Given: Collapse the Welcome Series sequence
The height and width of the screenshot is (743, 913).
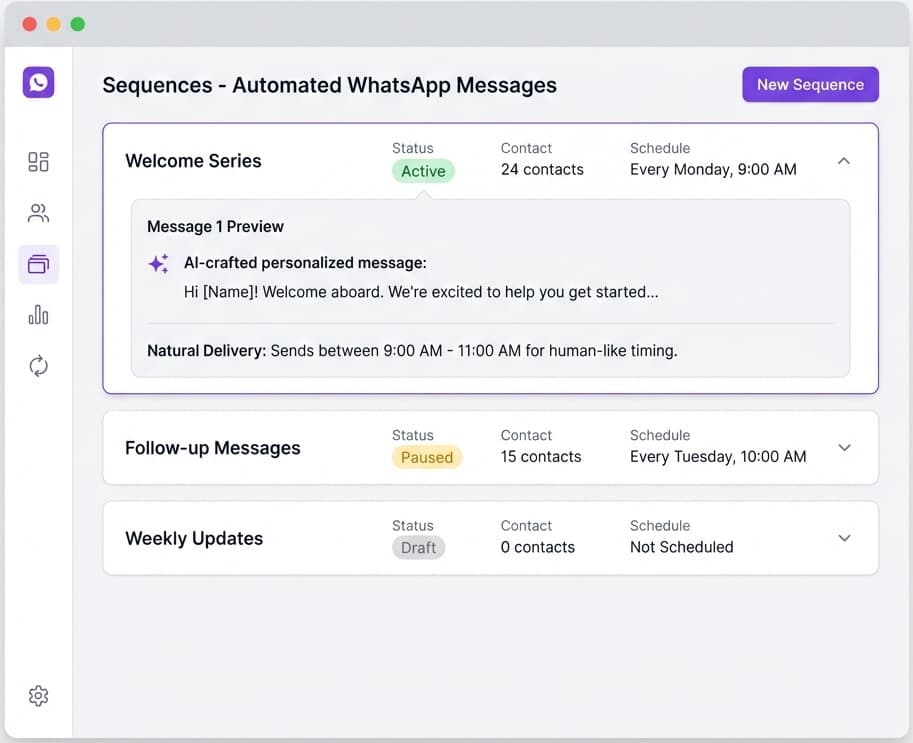Looking at the screenshot, I should click(844, 160).
